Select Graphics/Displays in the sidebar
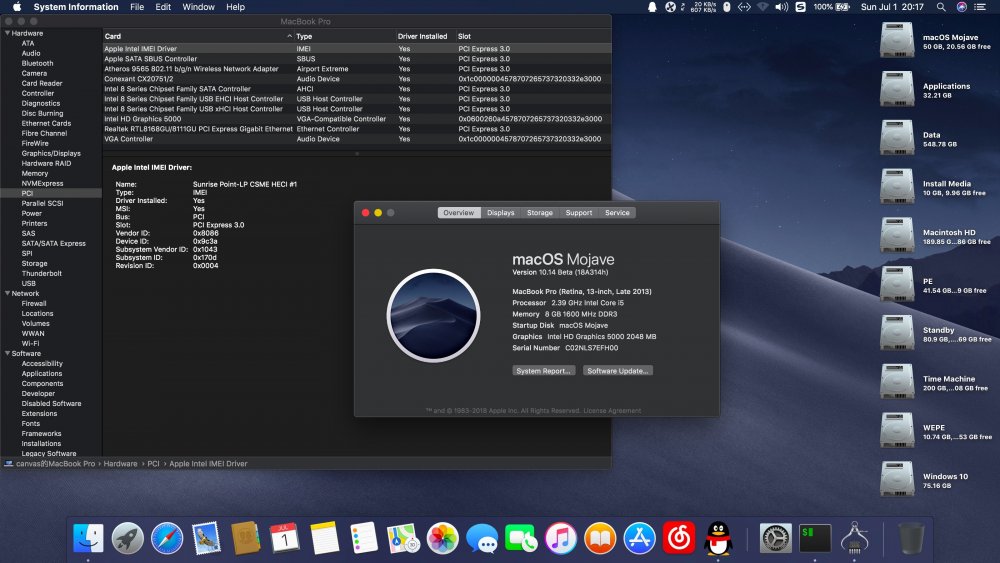1000x563 pixels. [51, 154]
